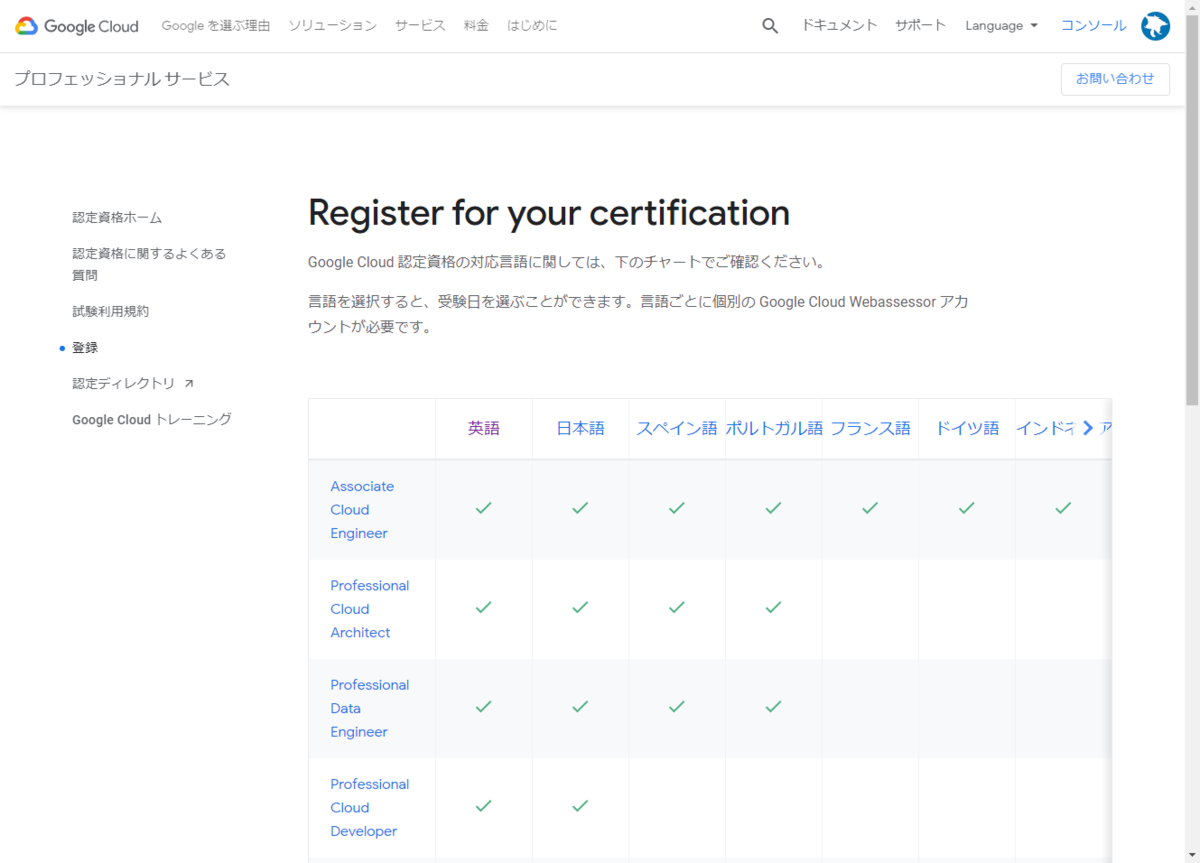
Task: Select スペイン語 column header
Action: point(677,428)
